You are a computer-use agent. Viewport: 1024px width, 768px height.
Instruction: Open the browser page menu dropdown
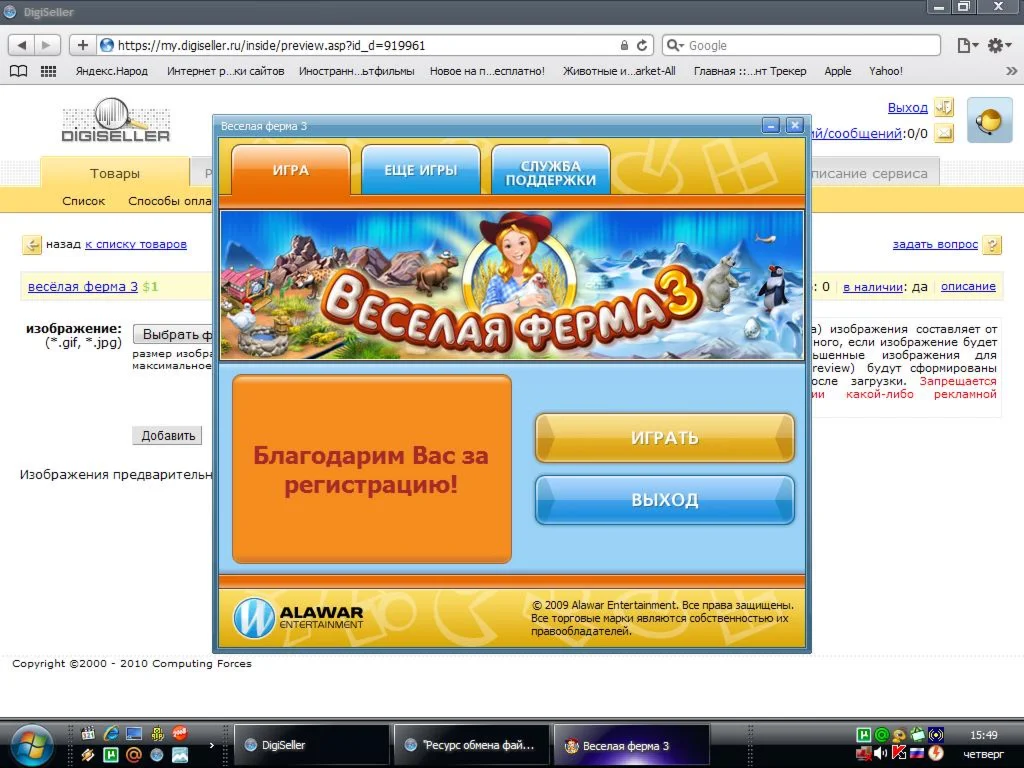coord(967,45)
